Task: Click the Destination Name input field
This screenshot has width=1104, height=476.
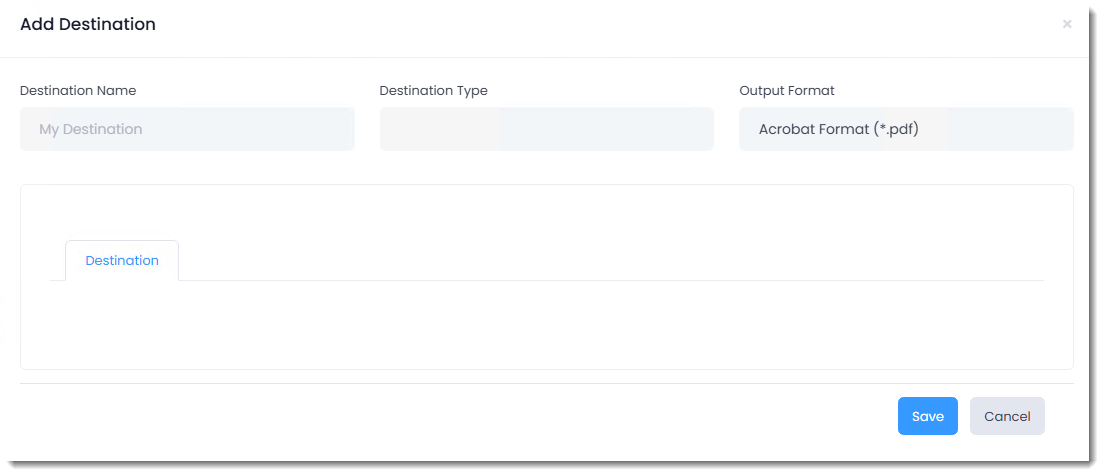Action: (x=187, y=129)
